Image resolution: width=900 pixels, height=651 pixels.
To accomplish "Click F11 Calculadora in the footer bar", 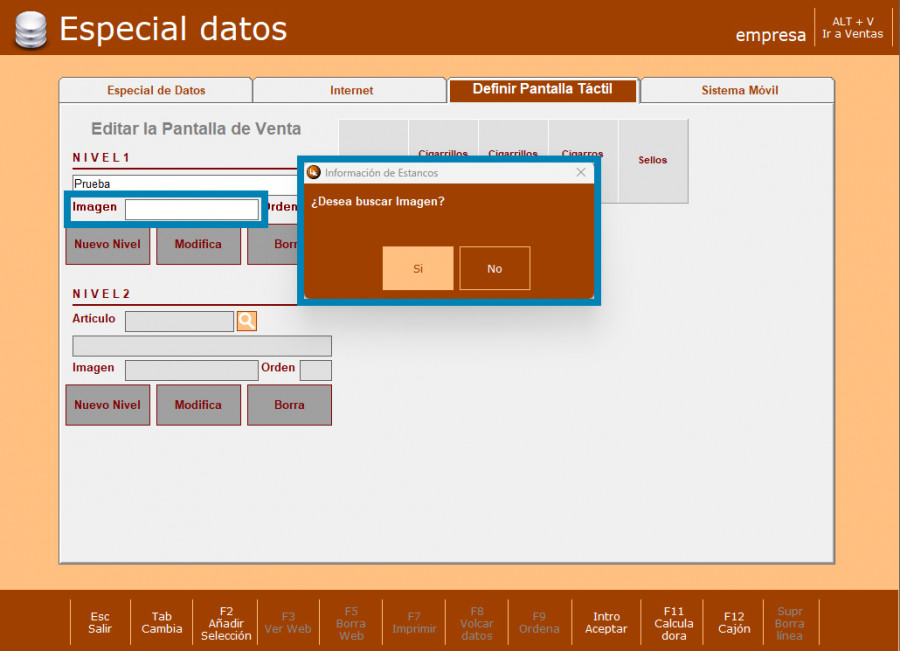I will [673, 622].
